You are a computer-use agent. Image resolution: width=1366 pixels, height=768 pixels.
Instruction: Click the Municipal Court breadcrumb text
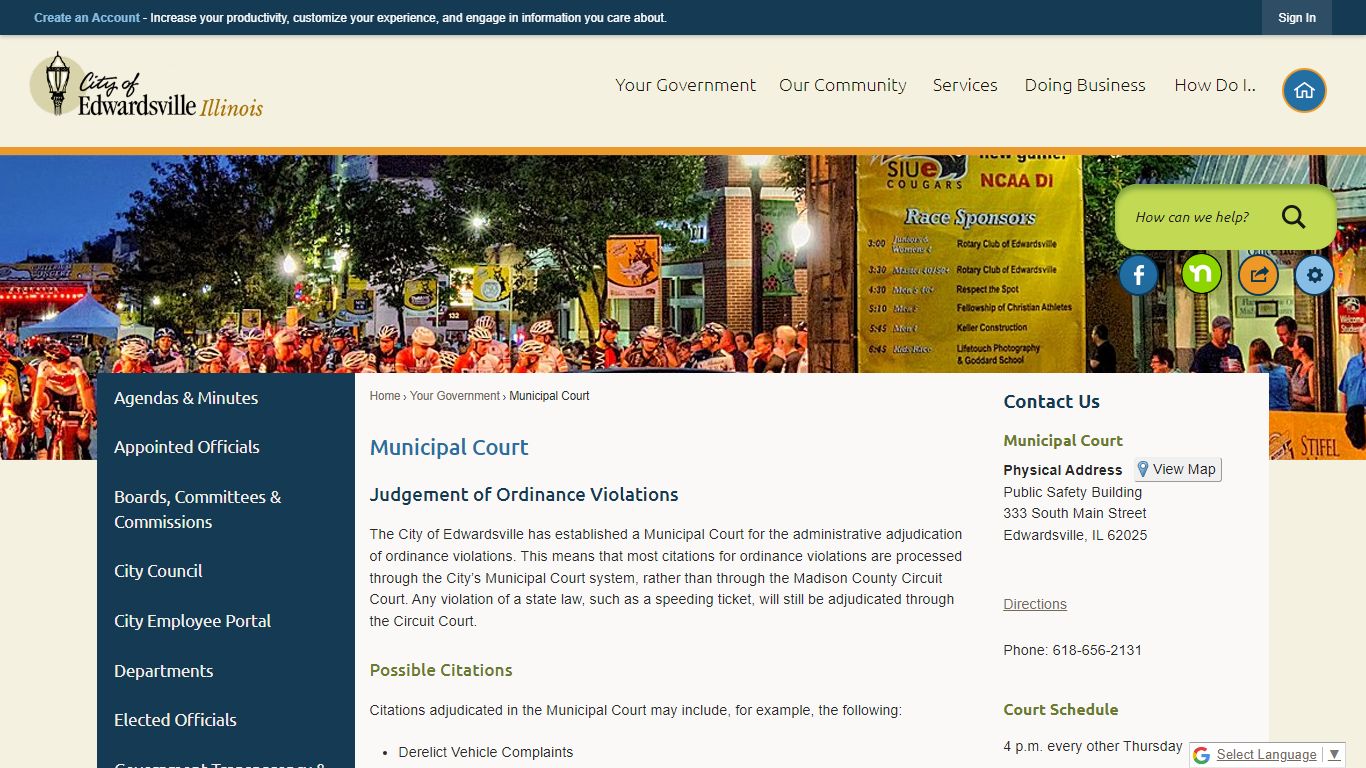(549, 396)
